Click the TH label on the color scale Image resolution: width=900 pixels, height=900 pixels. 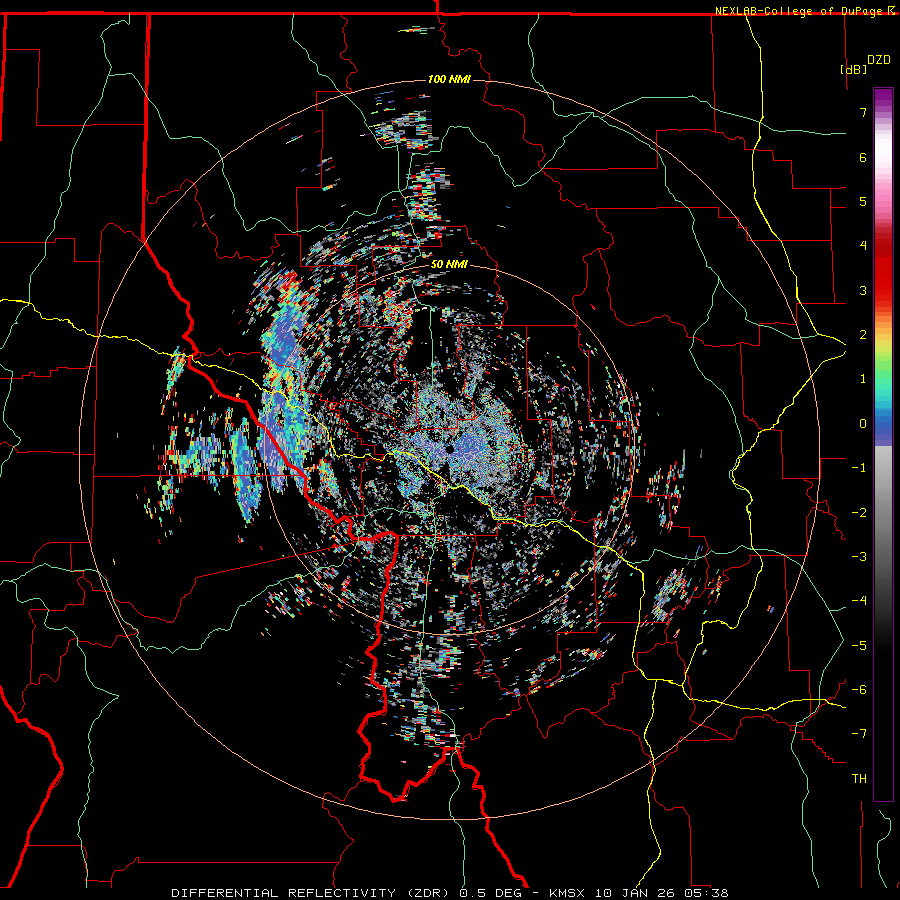click(859, 778)
